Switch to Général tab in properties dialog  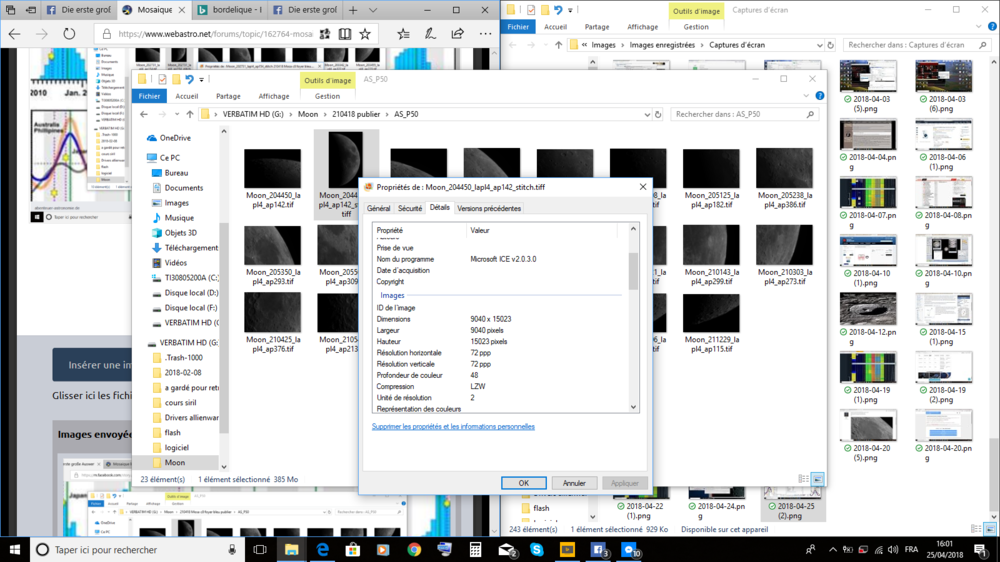pos(378,209)
